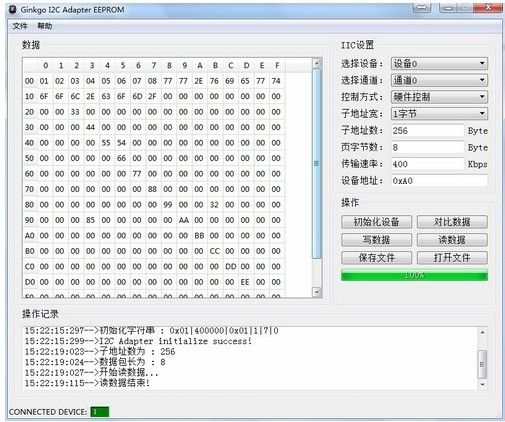Click the 打开文件 button
This screenshot has height=422, width=505.
pyautogui.click(x=452, y=258)
